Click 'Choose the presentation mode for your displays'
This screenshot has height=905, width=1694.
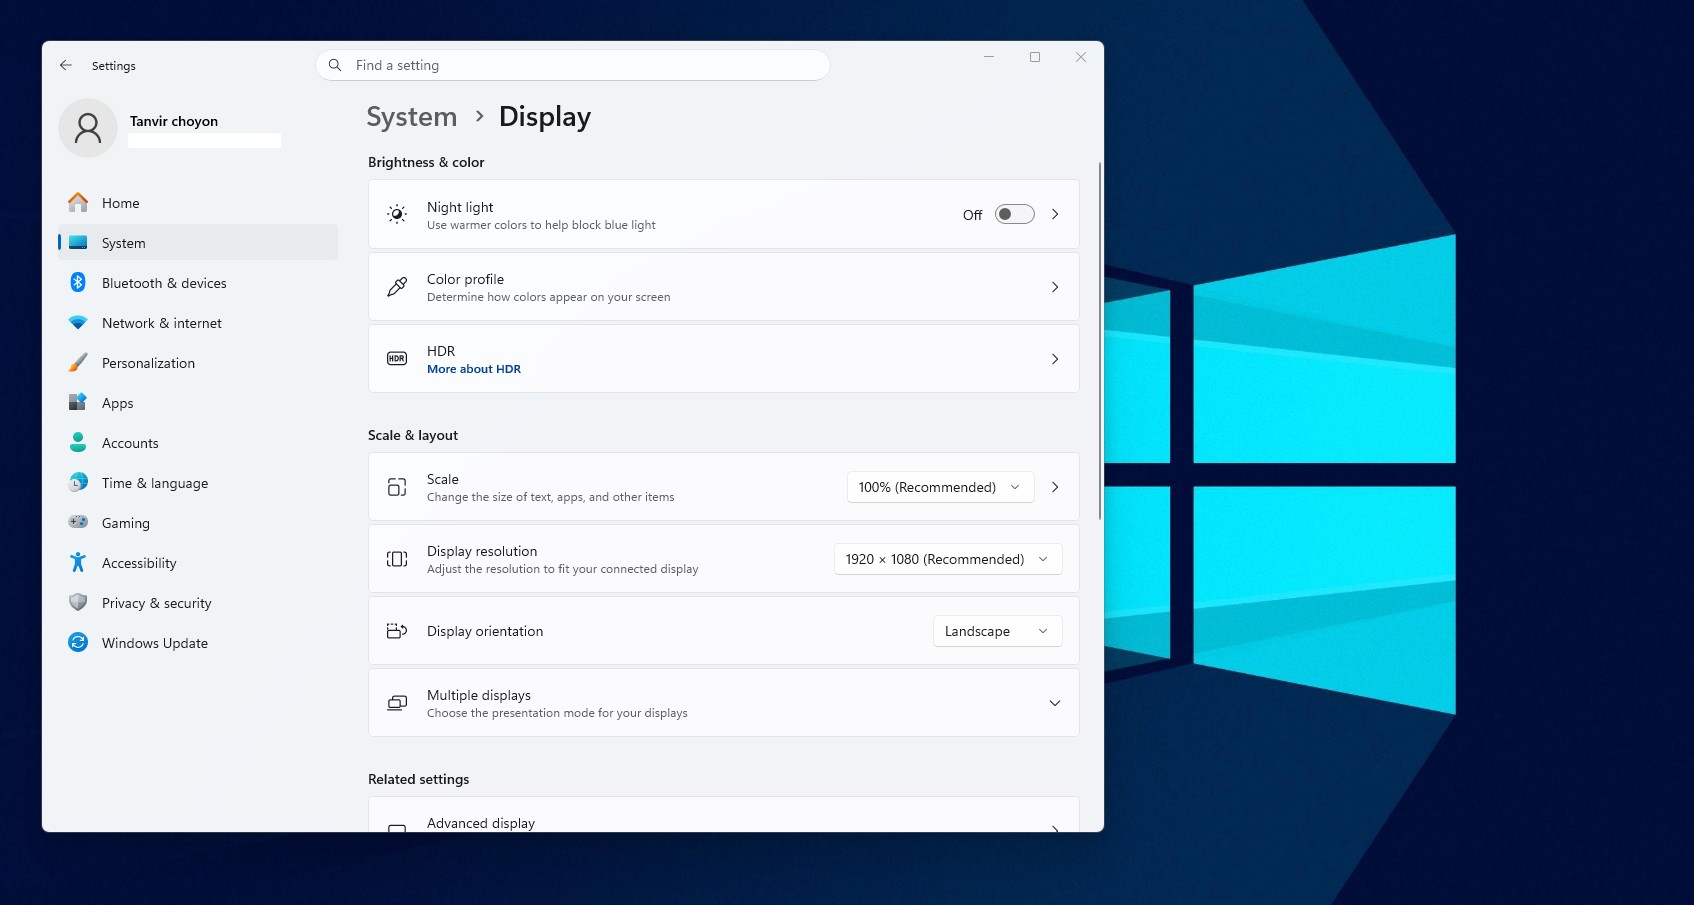(x=557, y=713)
